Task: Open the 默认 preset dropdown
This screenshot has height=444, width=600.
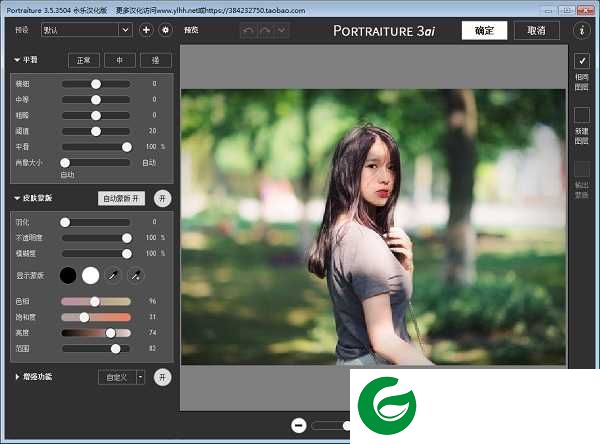Action: [86, 30]
